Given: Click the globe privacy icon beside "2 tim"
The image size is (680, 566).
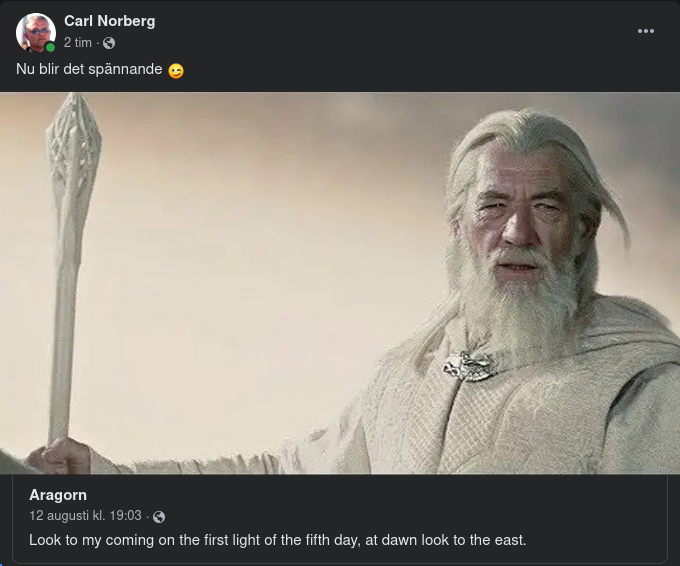Looking at the screenshot, I should click(109, 43).
